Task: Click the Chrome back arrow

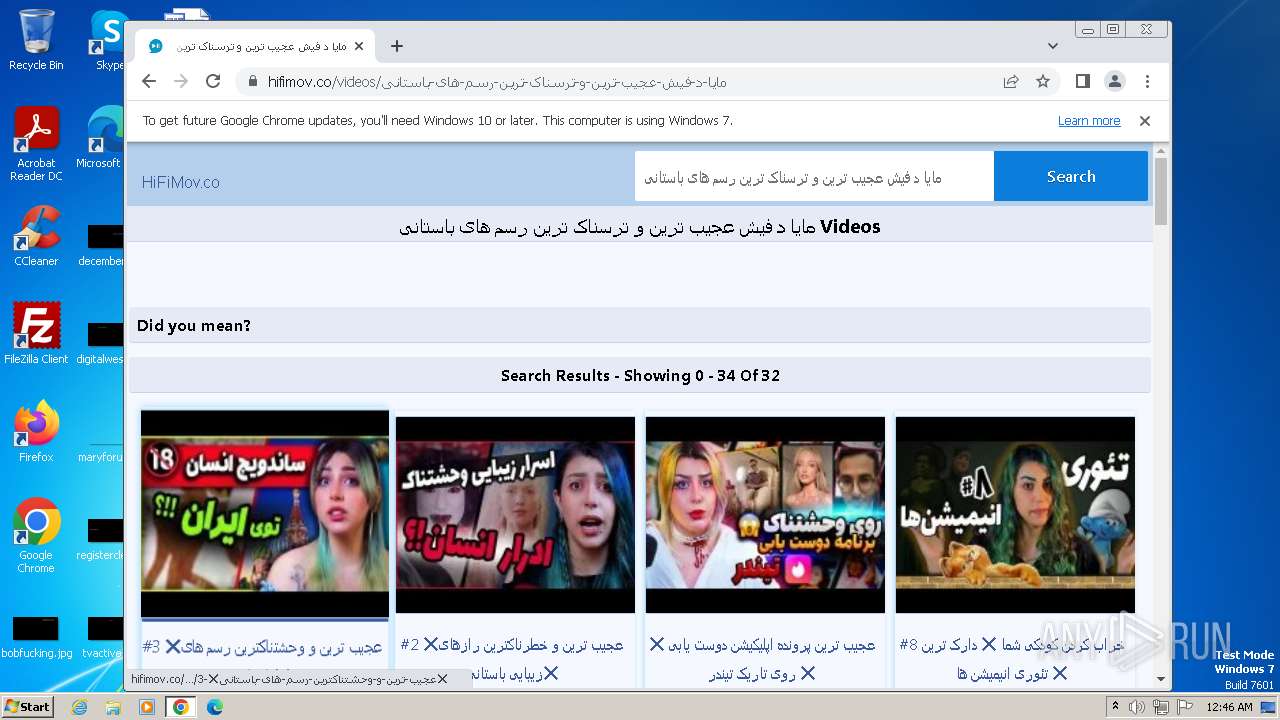Action: point(149,82)
